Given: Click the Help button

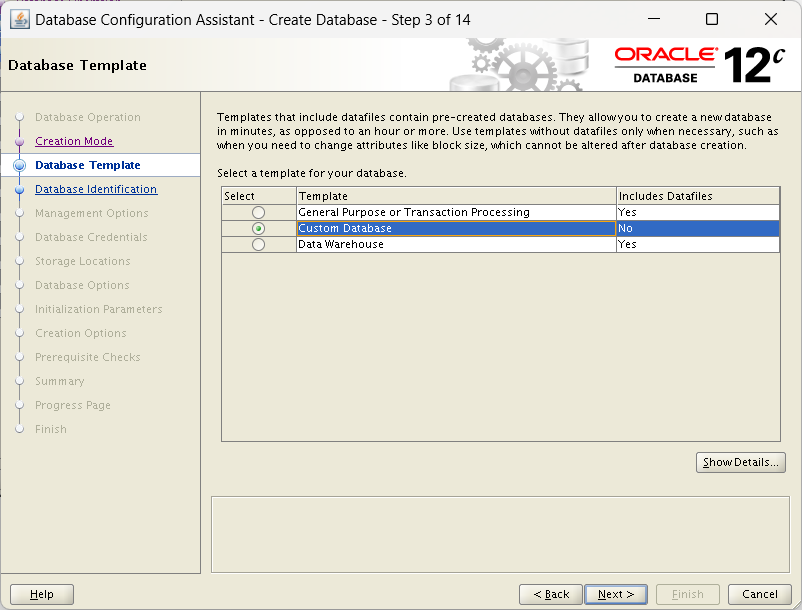Looking at the screenshot, I should [x=42, y=594].
